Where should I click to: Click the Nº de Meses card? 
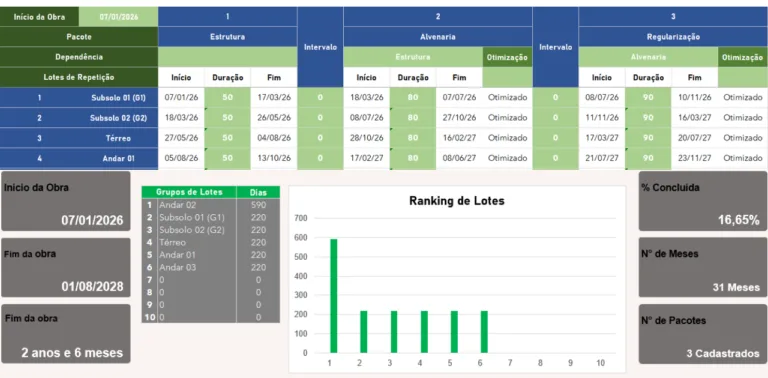pos(702,267)
